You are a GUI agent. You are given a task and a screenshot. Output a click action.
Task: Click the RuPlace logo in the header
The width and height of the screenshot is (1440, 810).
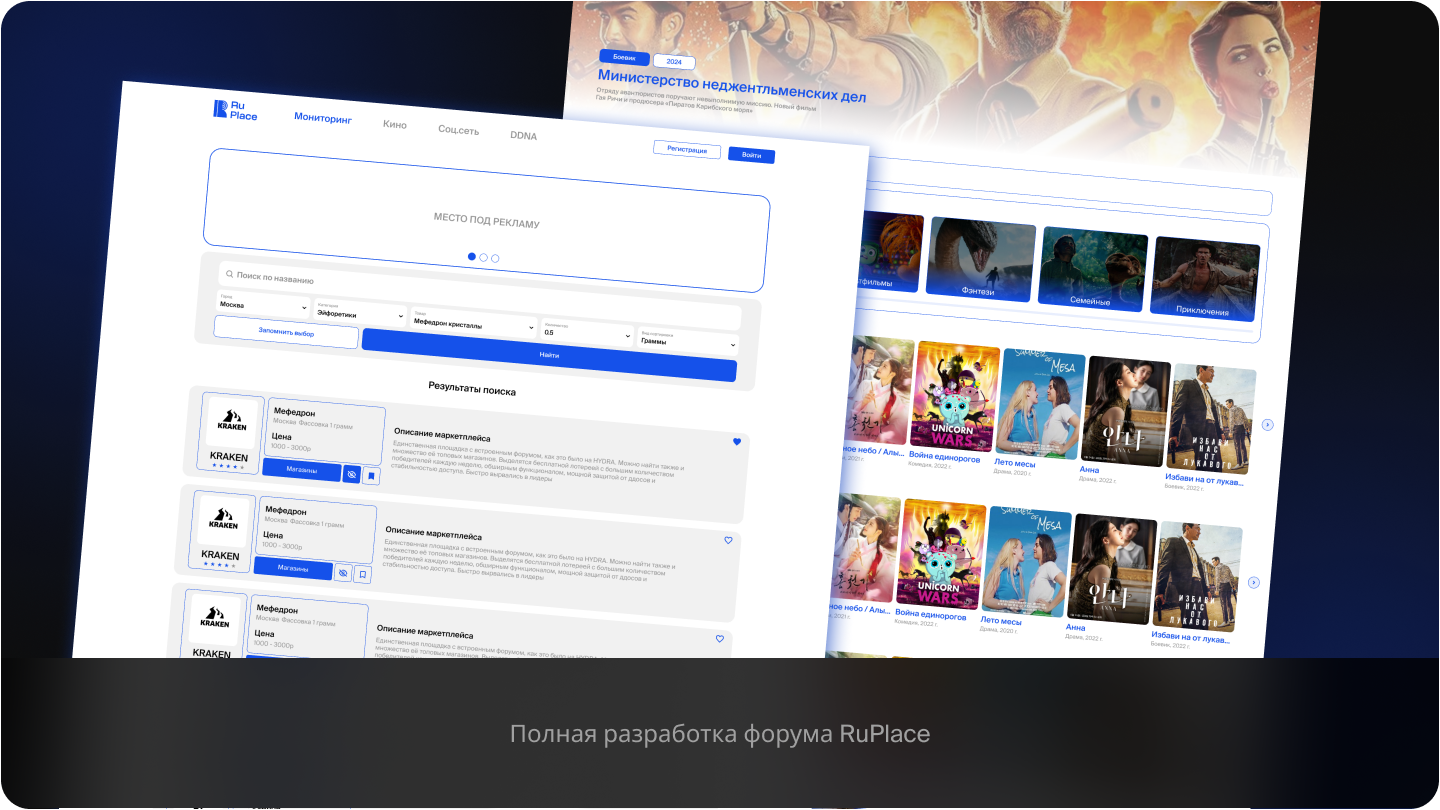coord(235,110)
